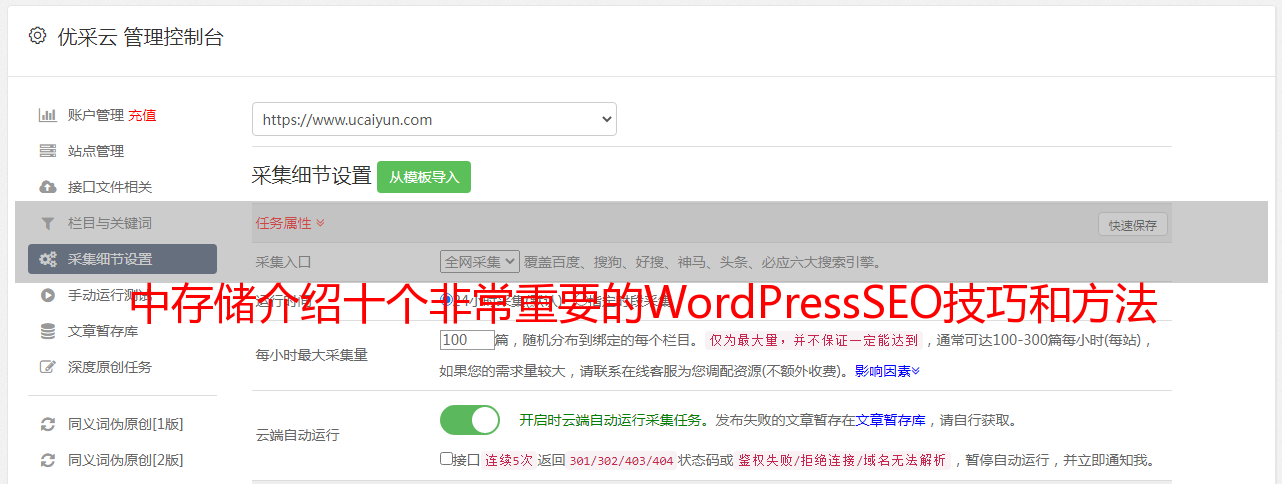Open 文章暂存库 in the sidebar

(x=103, y=331)
